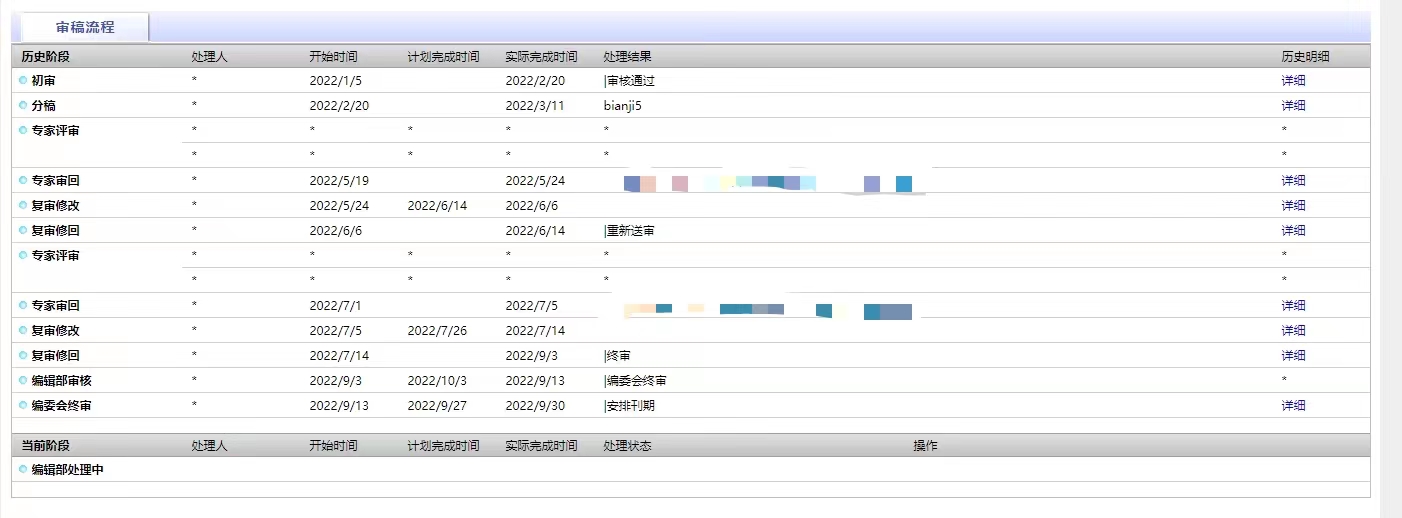Click the |审核通过 result text
1402x518 pixels.
click(x=629, y=81)
